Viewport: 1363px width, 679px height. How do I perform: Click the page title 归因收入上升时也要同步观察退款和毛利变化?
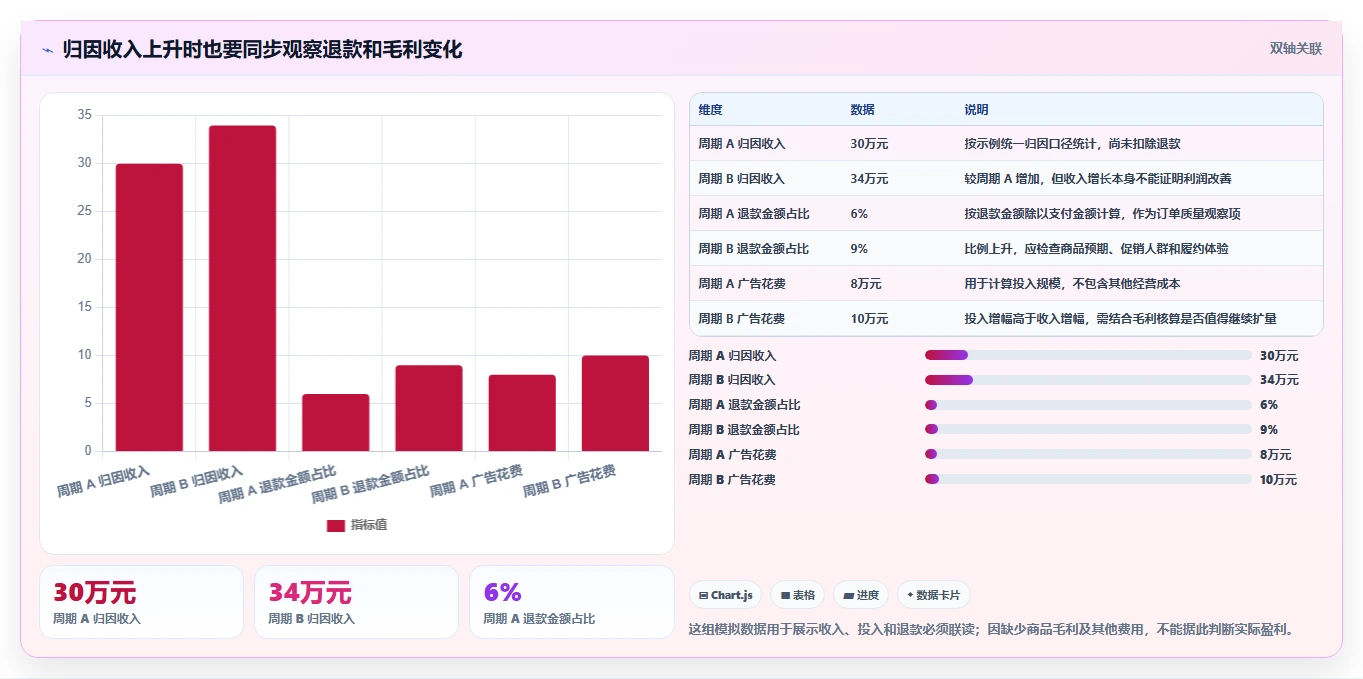pos(262,50)
